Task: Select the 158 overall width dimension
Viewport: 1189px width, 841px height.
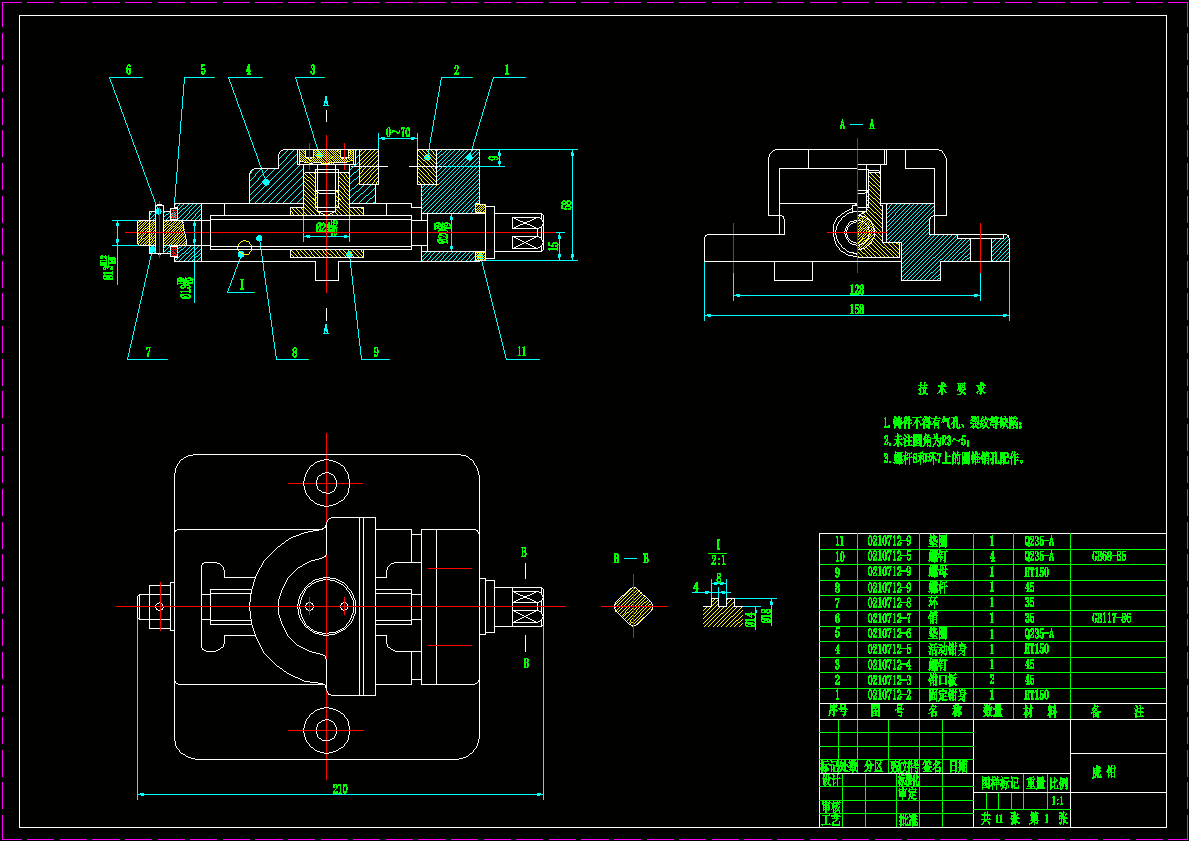Action: click(856, 309)
